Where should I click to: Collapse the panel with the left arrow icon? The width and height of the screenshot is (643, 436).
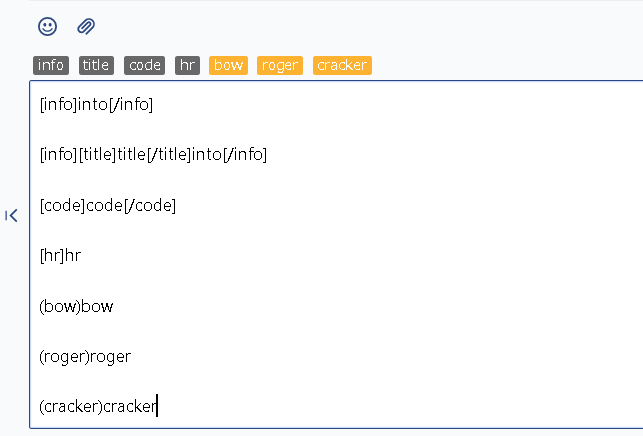(11, 215)
